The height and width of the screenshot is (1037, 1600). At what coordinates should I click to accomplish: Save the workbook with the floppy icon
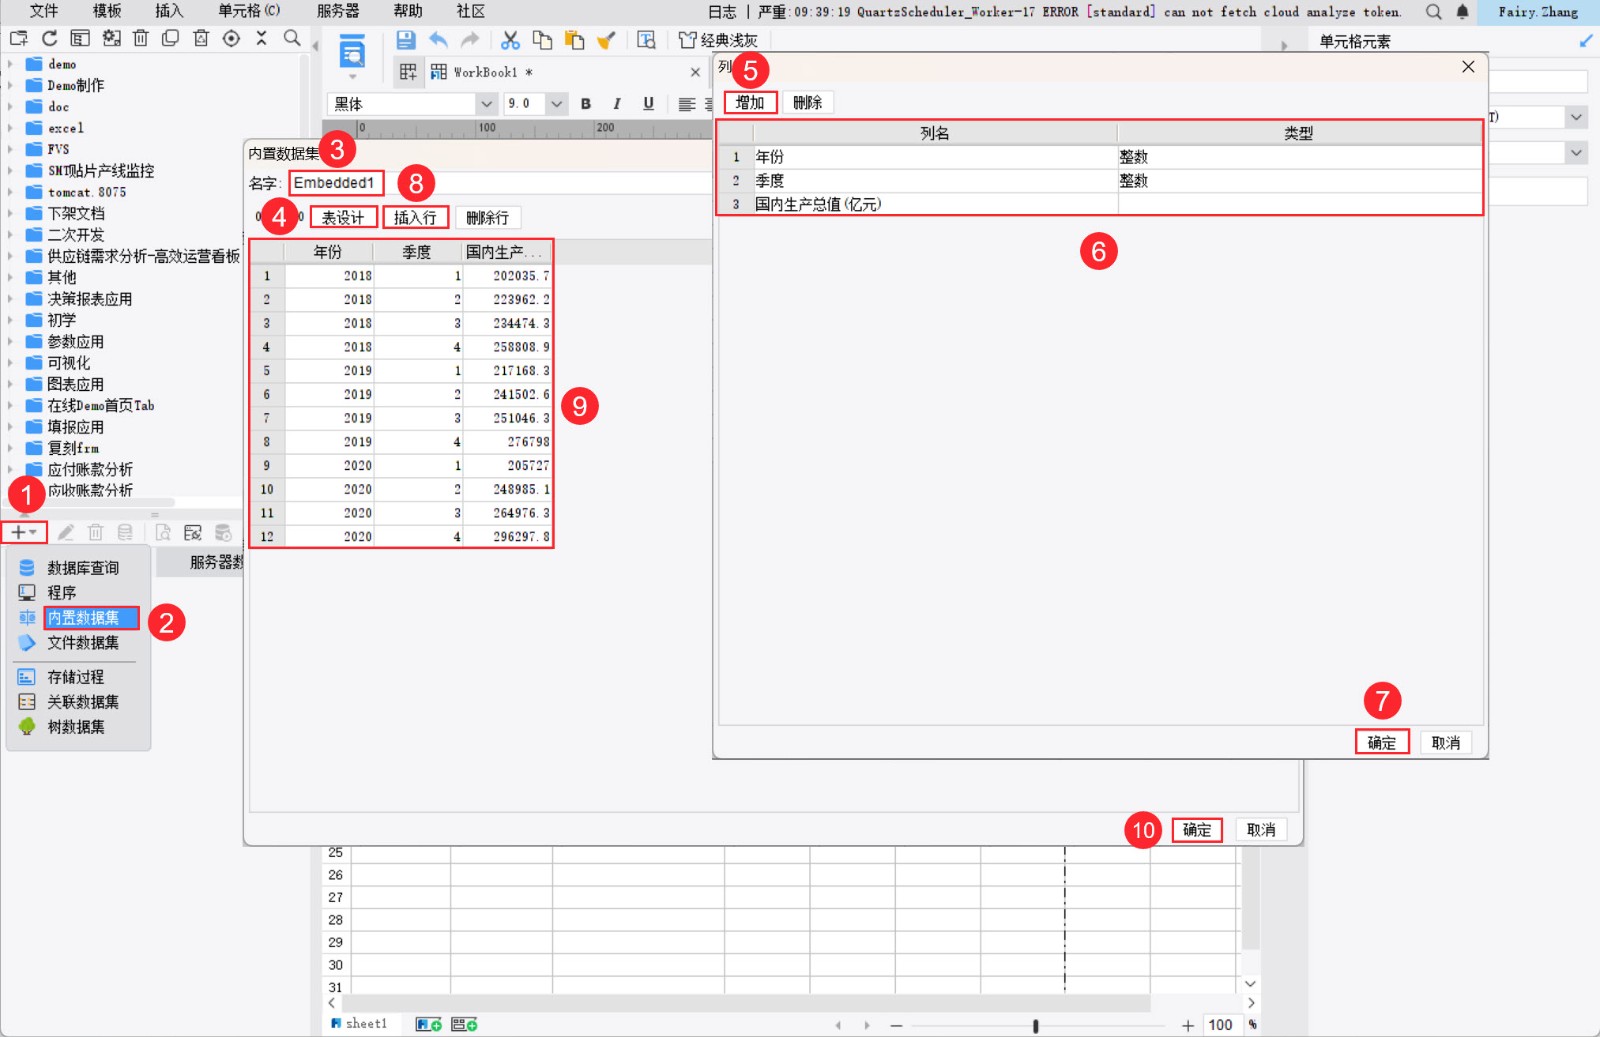[405, 40]
